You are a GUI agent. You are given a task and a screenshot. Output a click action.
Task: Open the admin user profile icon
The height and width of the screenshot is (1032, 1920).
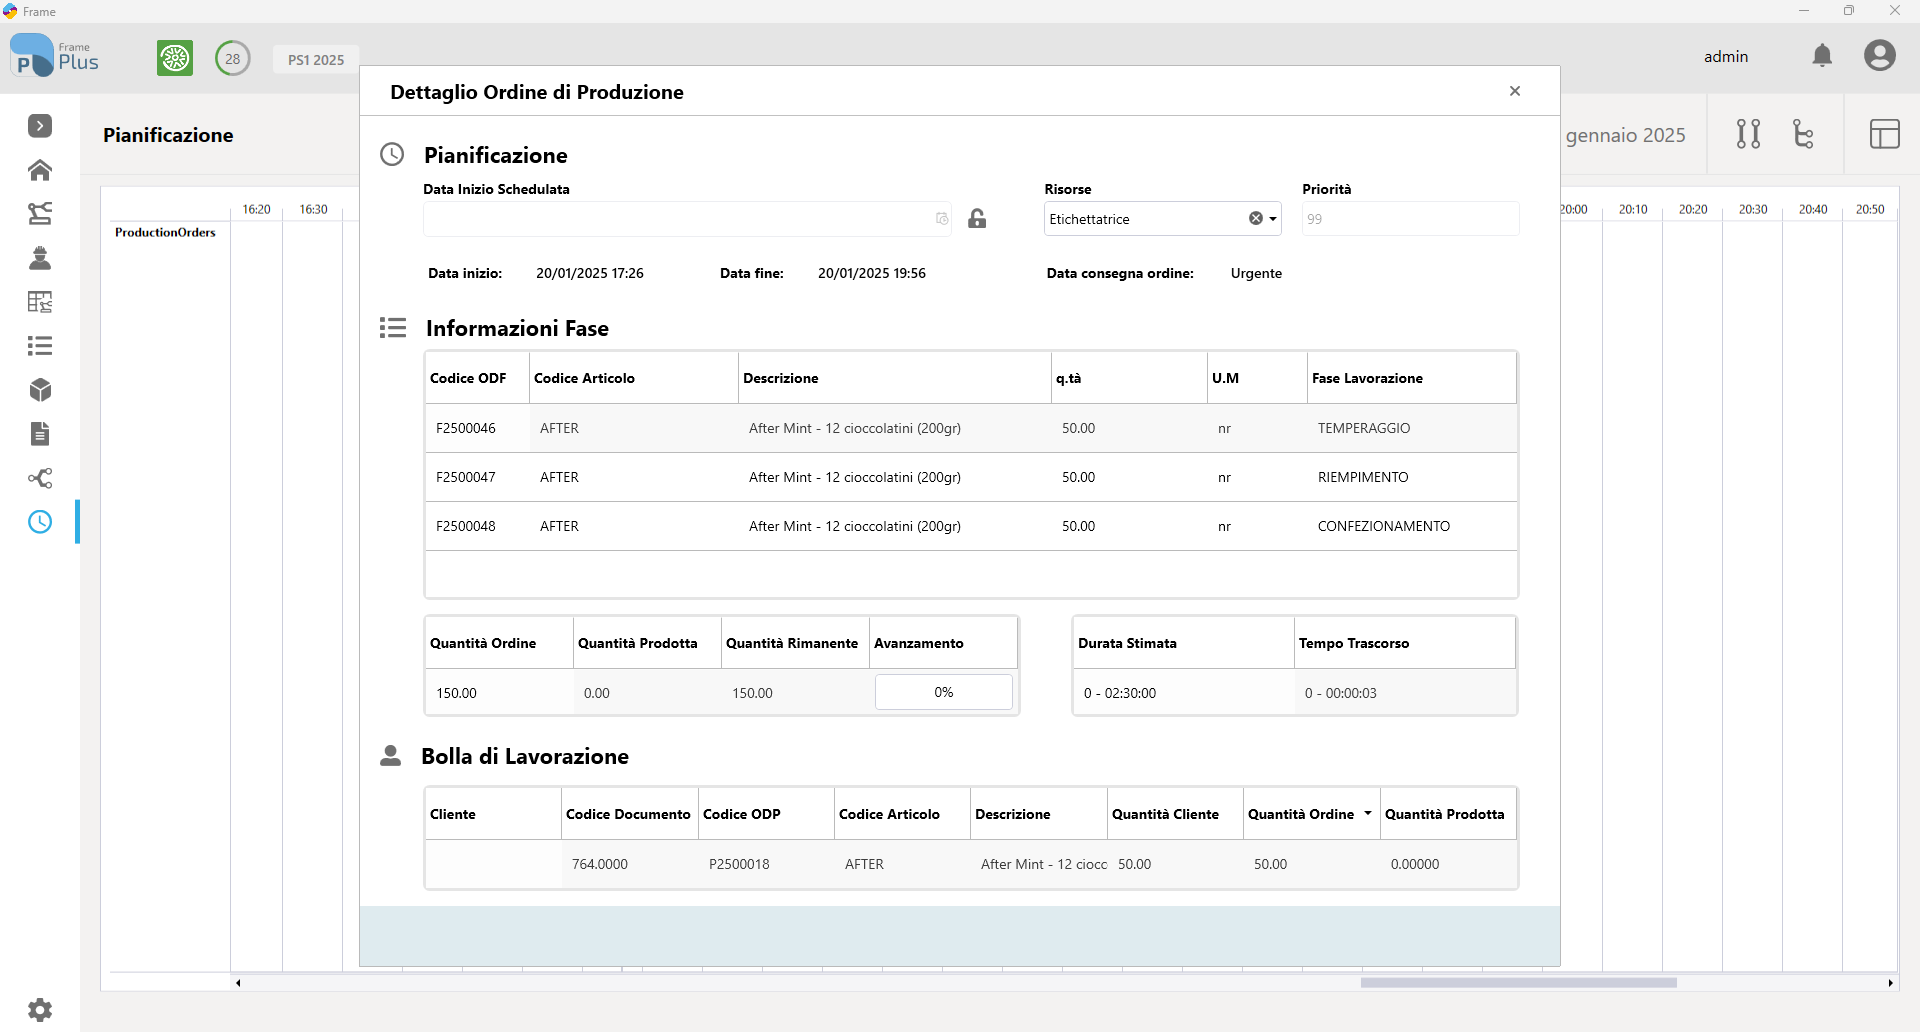pyautogui.click(x=1879, y=56)
